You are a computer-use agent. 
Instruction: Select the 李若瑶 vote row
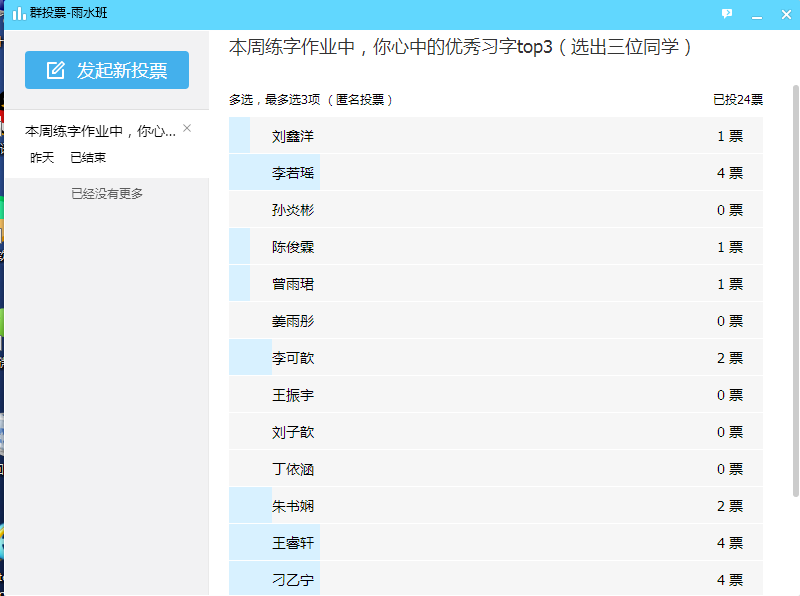coord(496,173)
